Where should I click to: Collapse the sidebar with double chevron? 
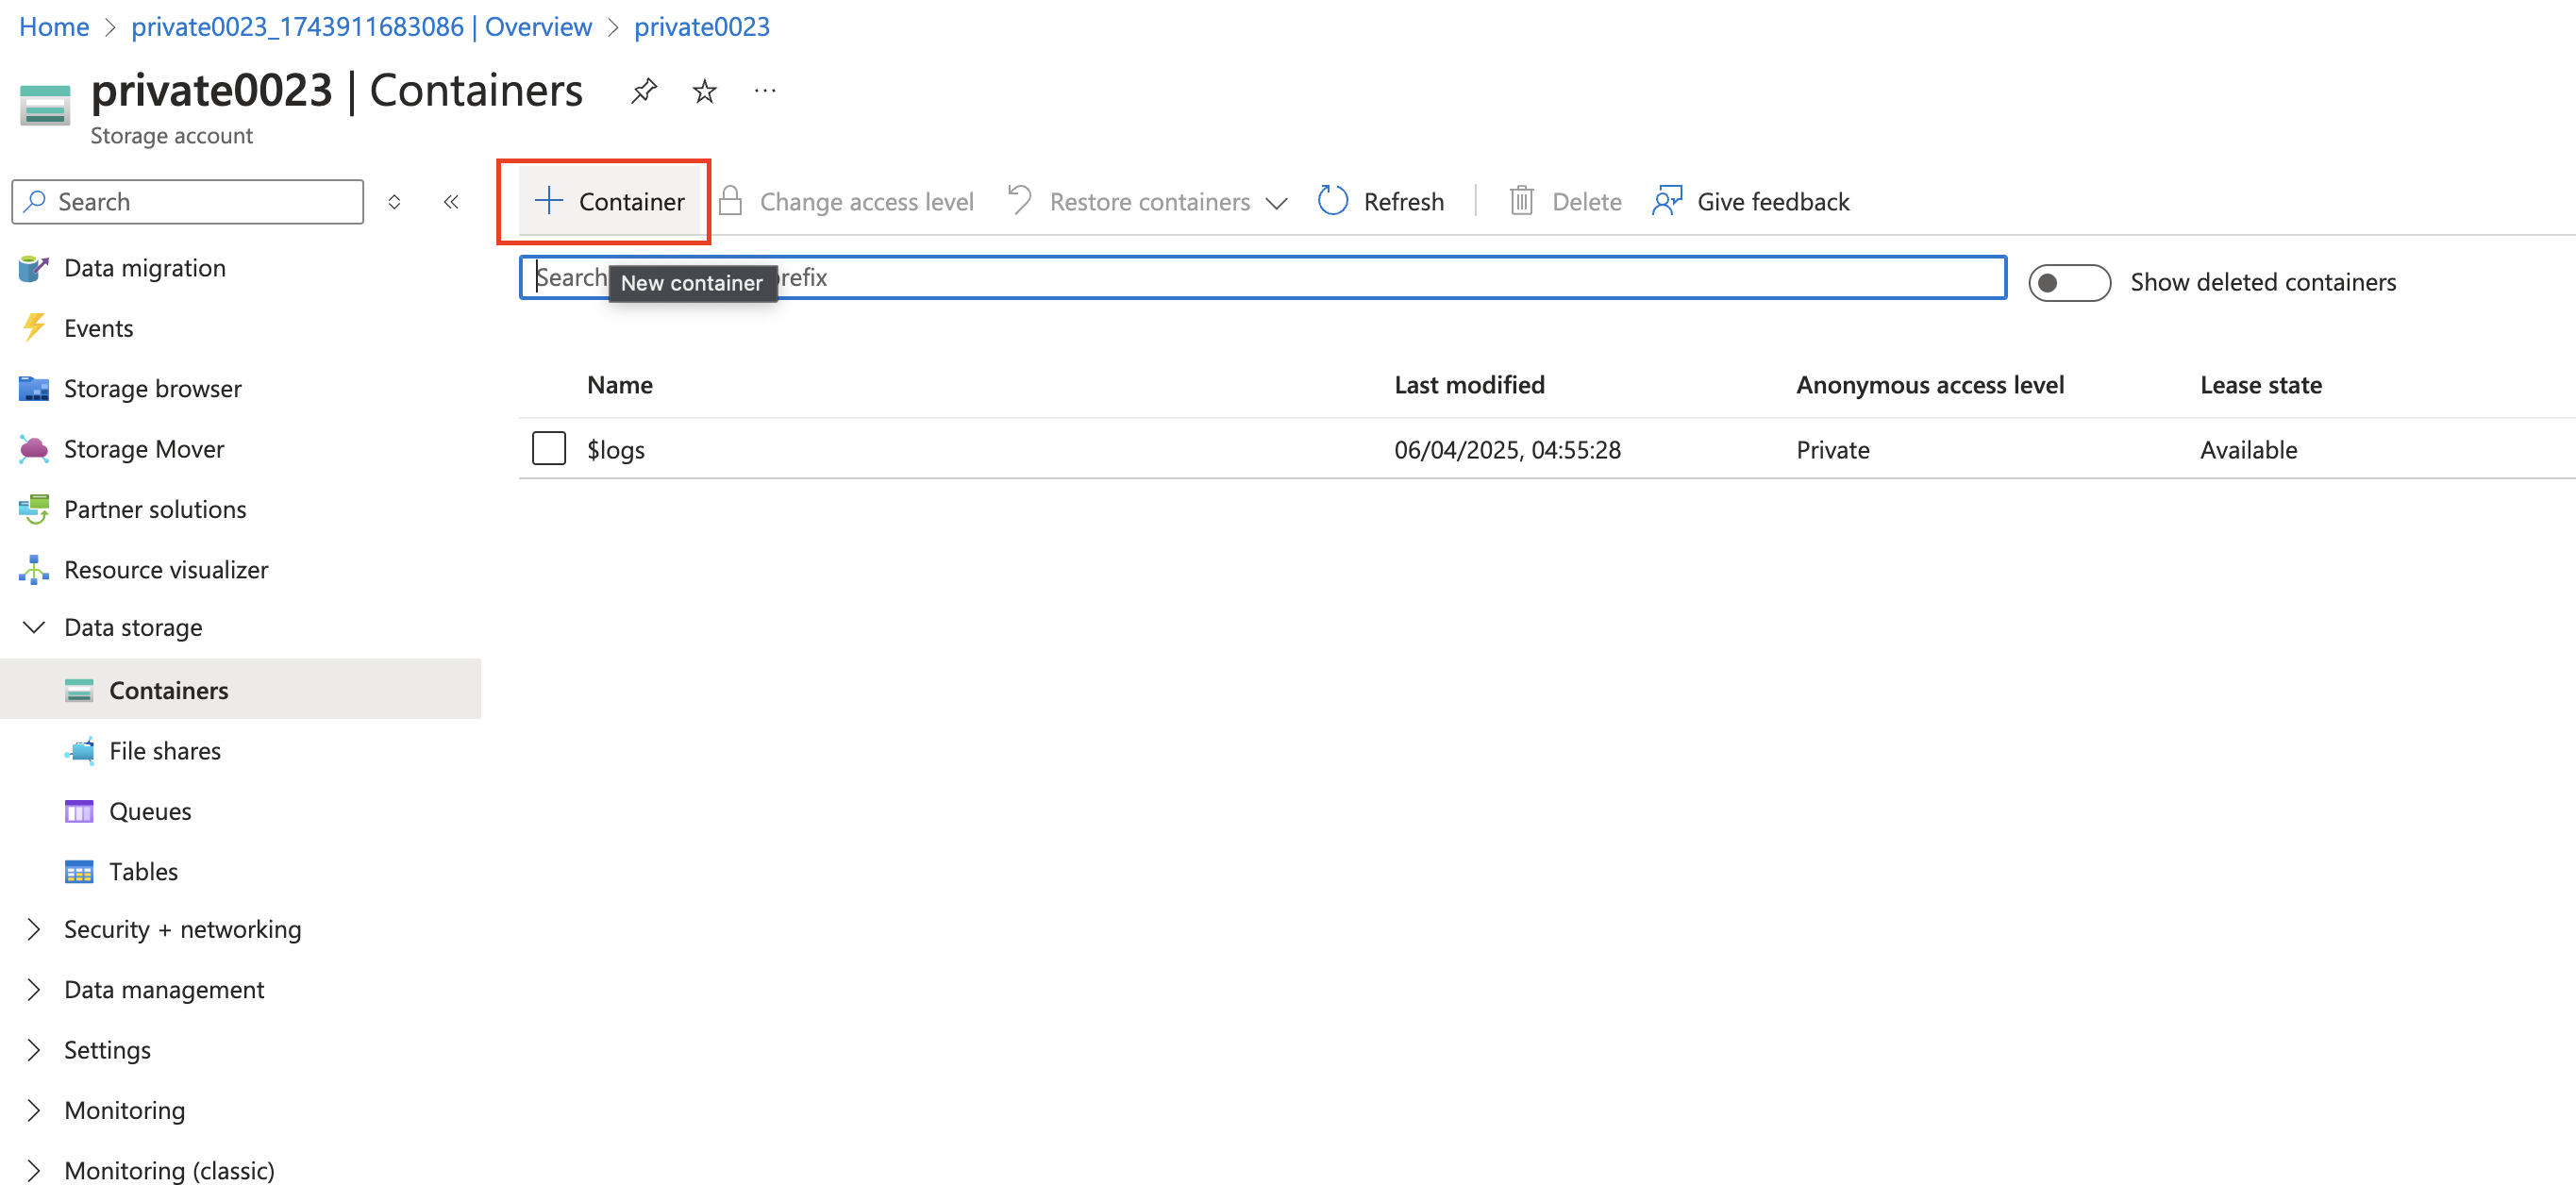[x=451, y=202]
